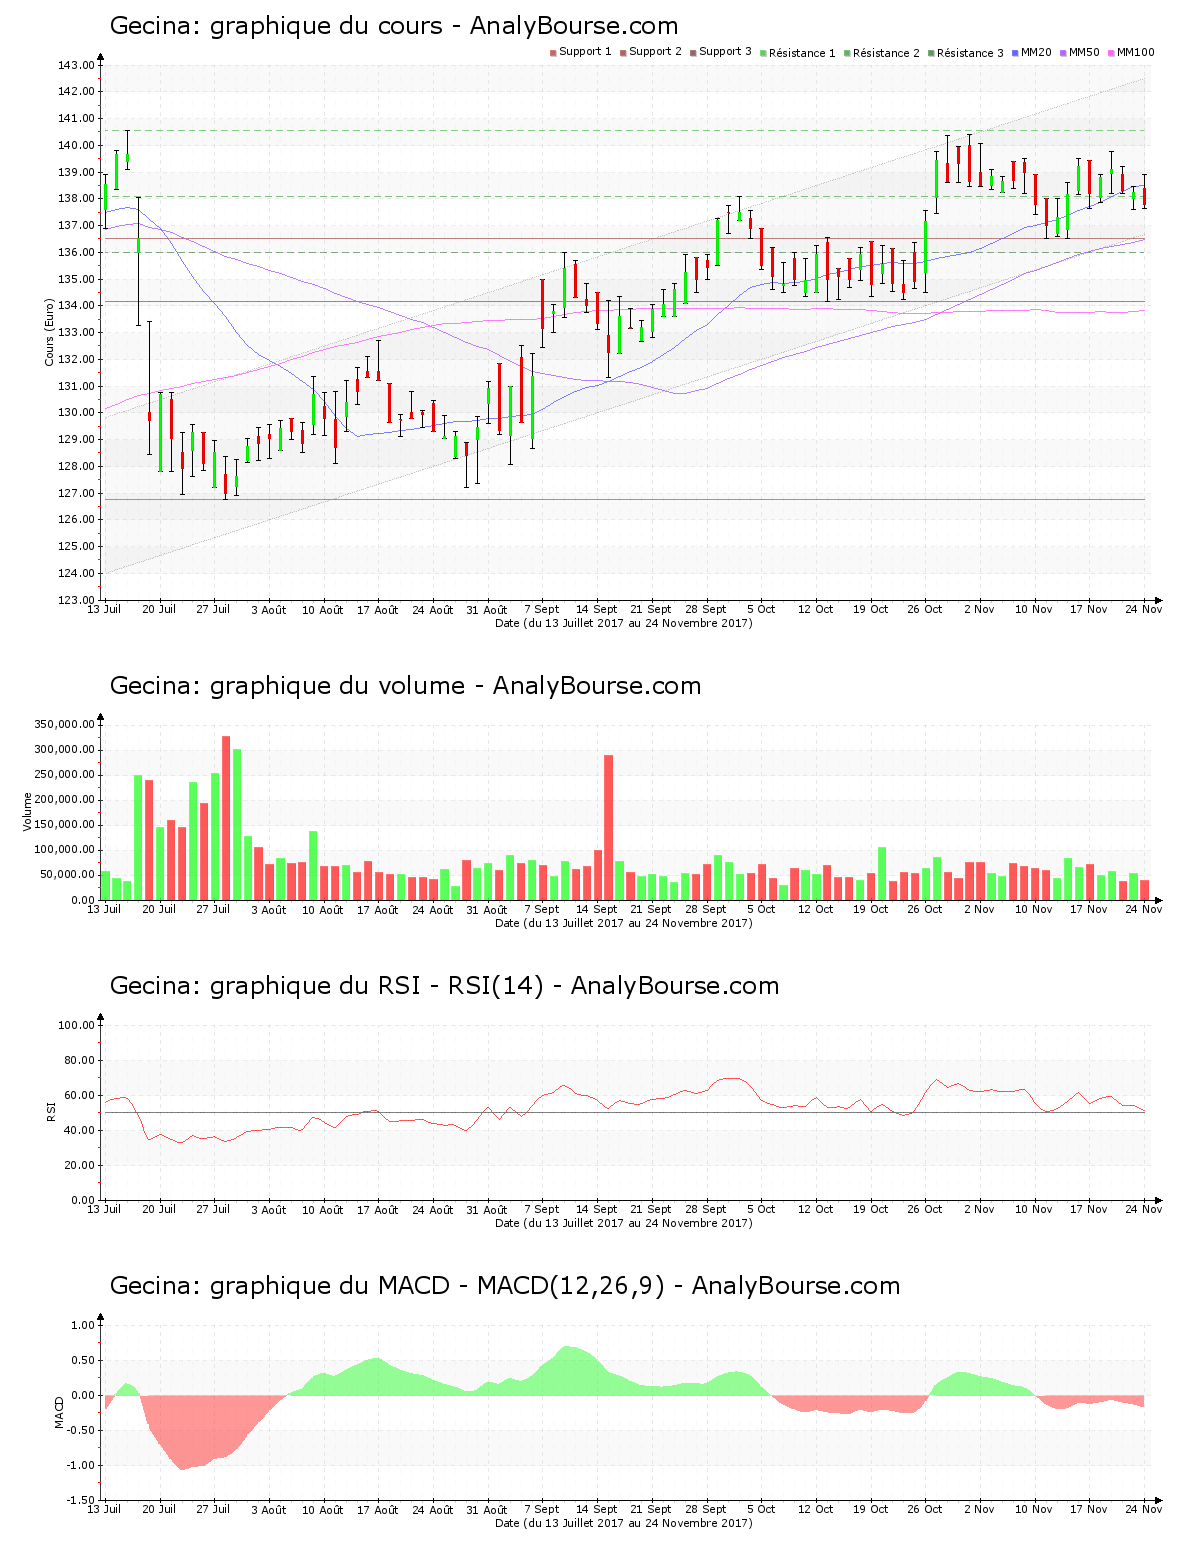Viewport: 1200px width, 1550px height.
Task: Click the '-1.50' value on MACD axis
Action: click(x=82, y=1500)
